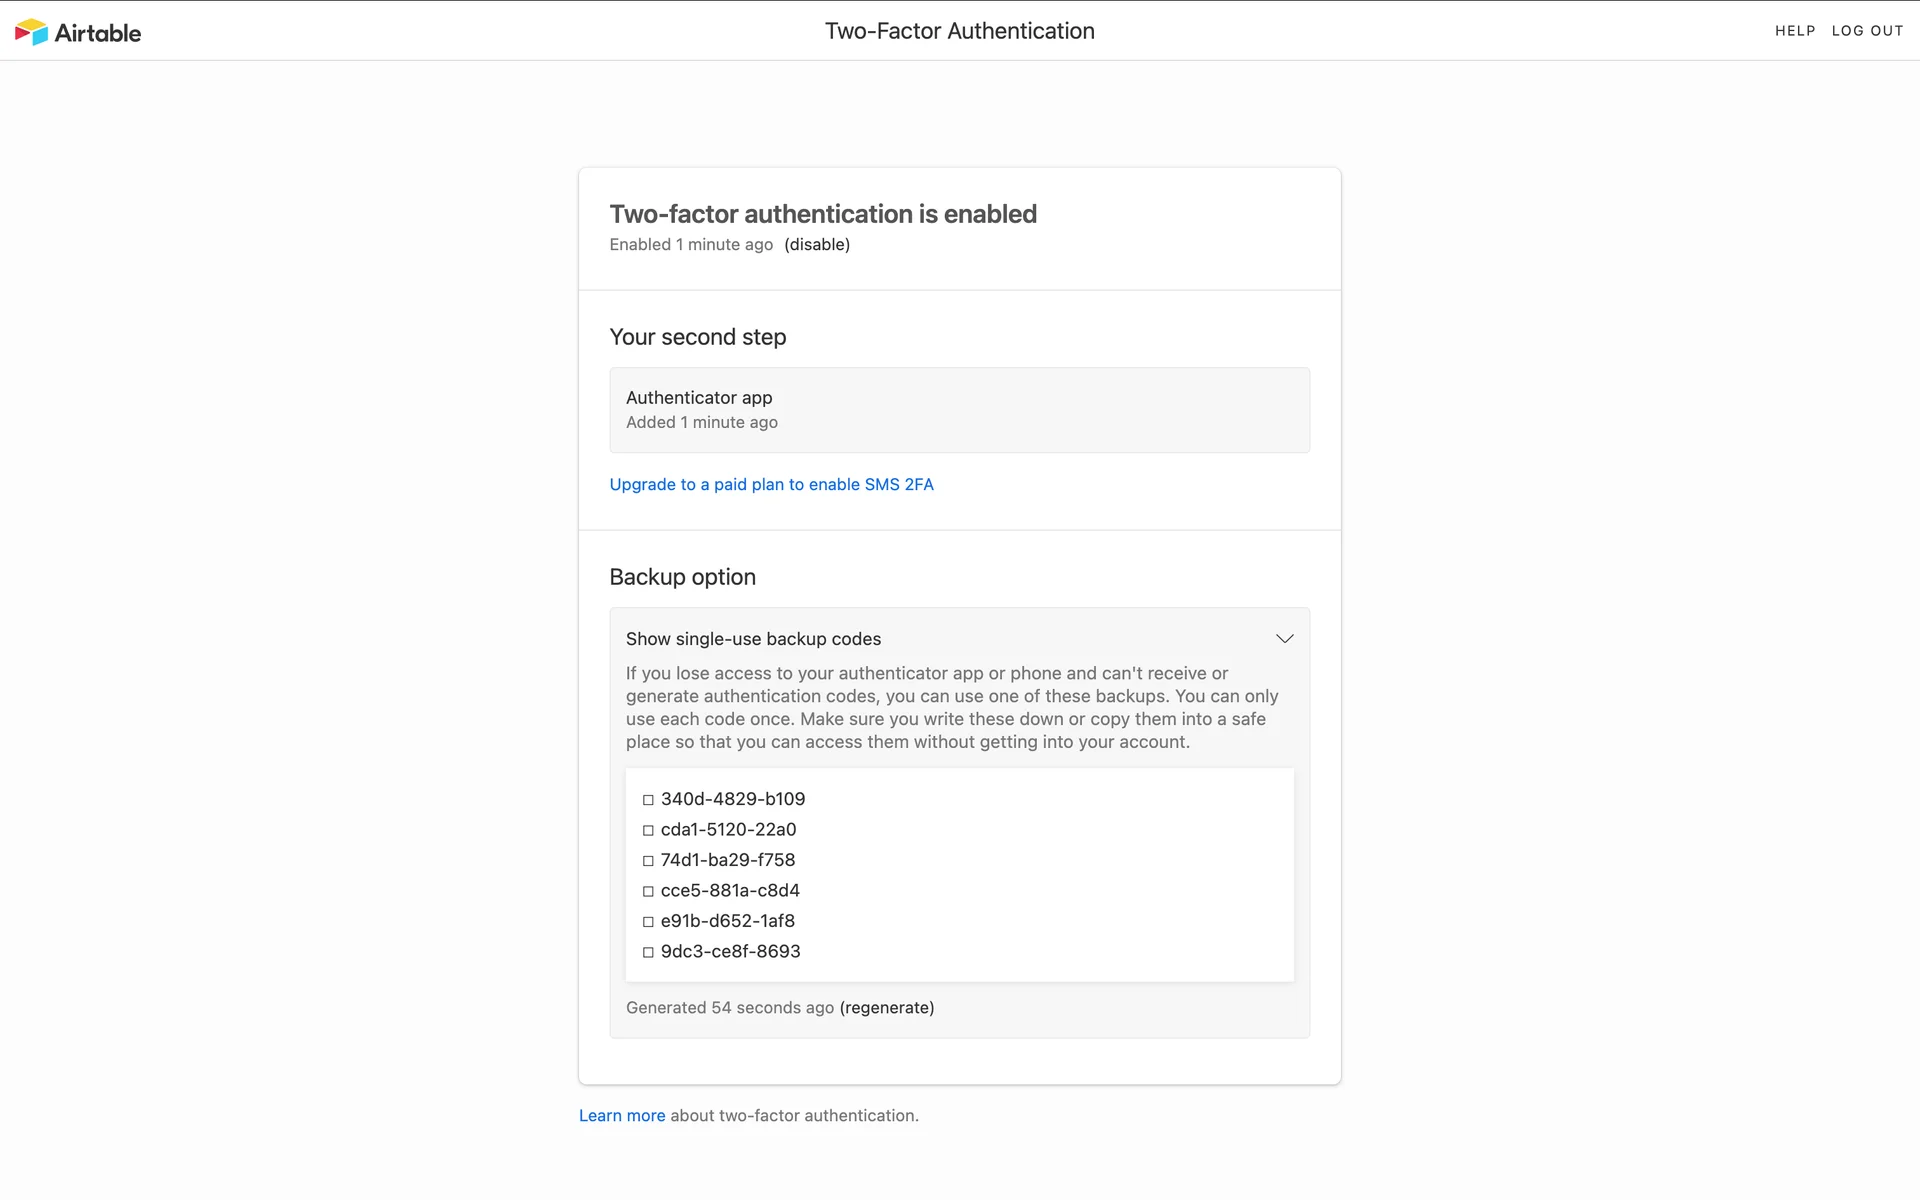Open the upgrade to paid plan link
Image resolution: width=1920 pixels, height=1200 pixels.
771,485
